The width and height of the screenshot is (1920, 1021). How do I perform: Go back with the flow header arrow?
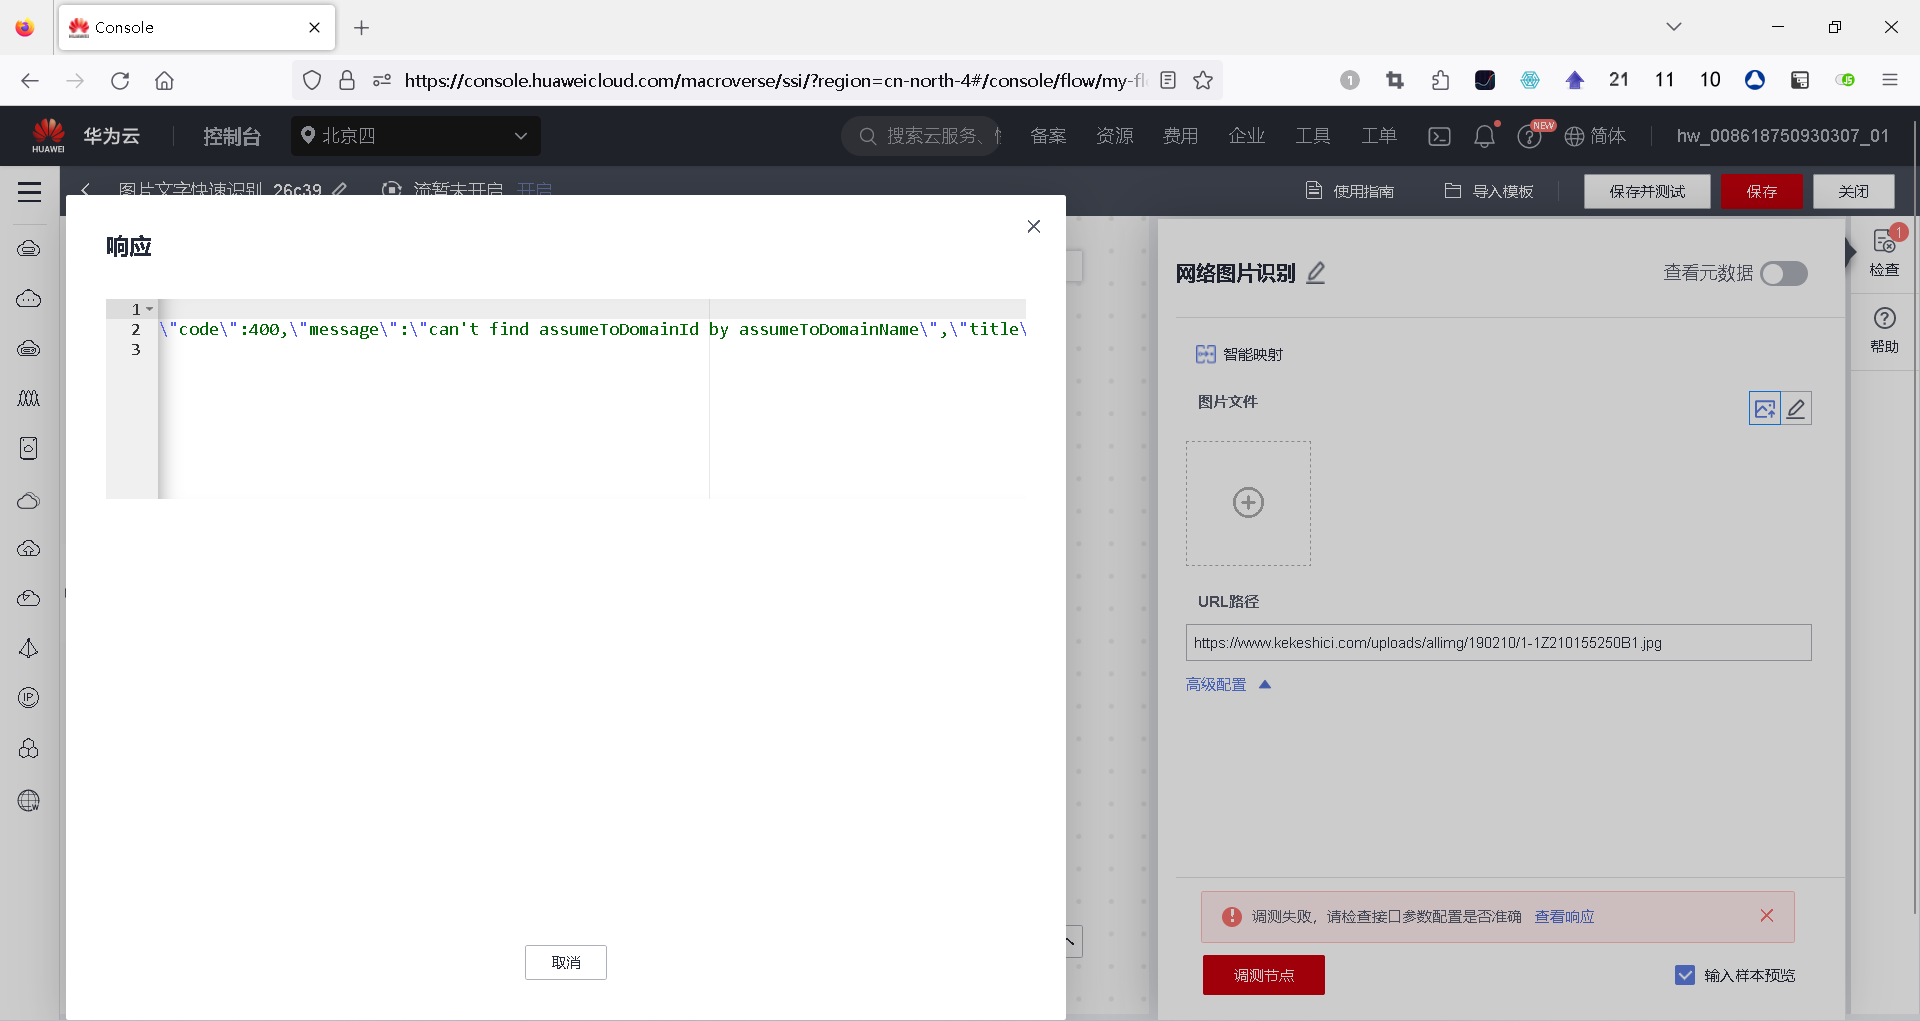tap(86, 190)
